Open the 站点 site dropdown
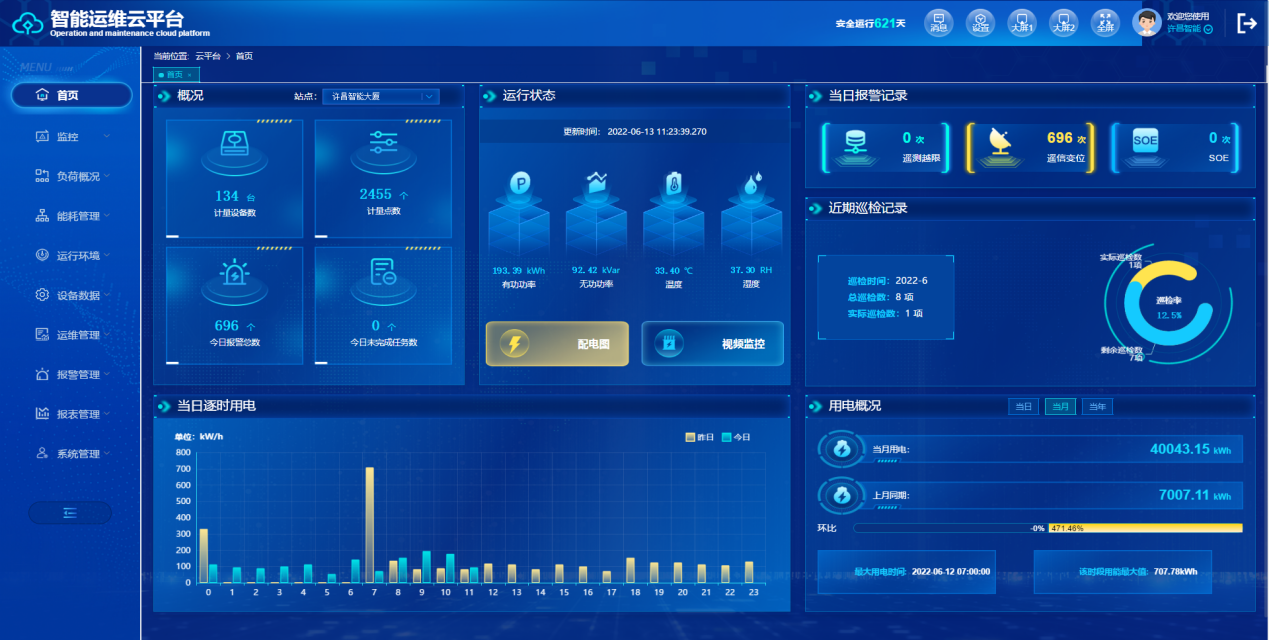The height and width of the screenshot is (640, 1269). (380, 97)
